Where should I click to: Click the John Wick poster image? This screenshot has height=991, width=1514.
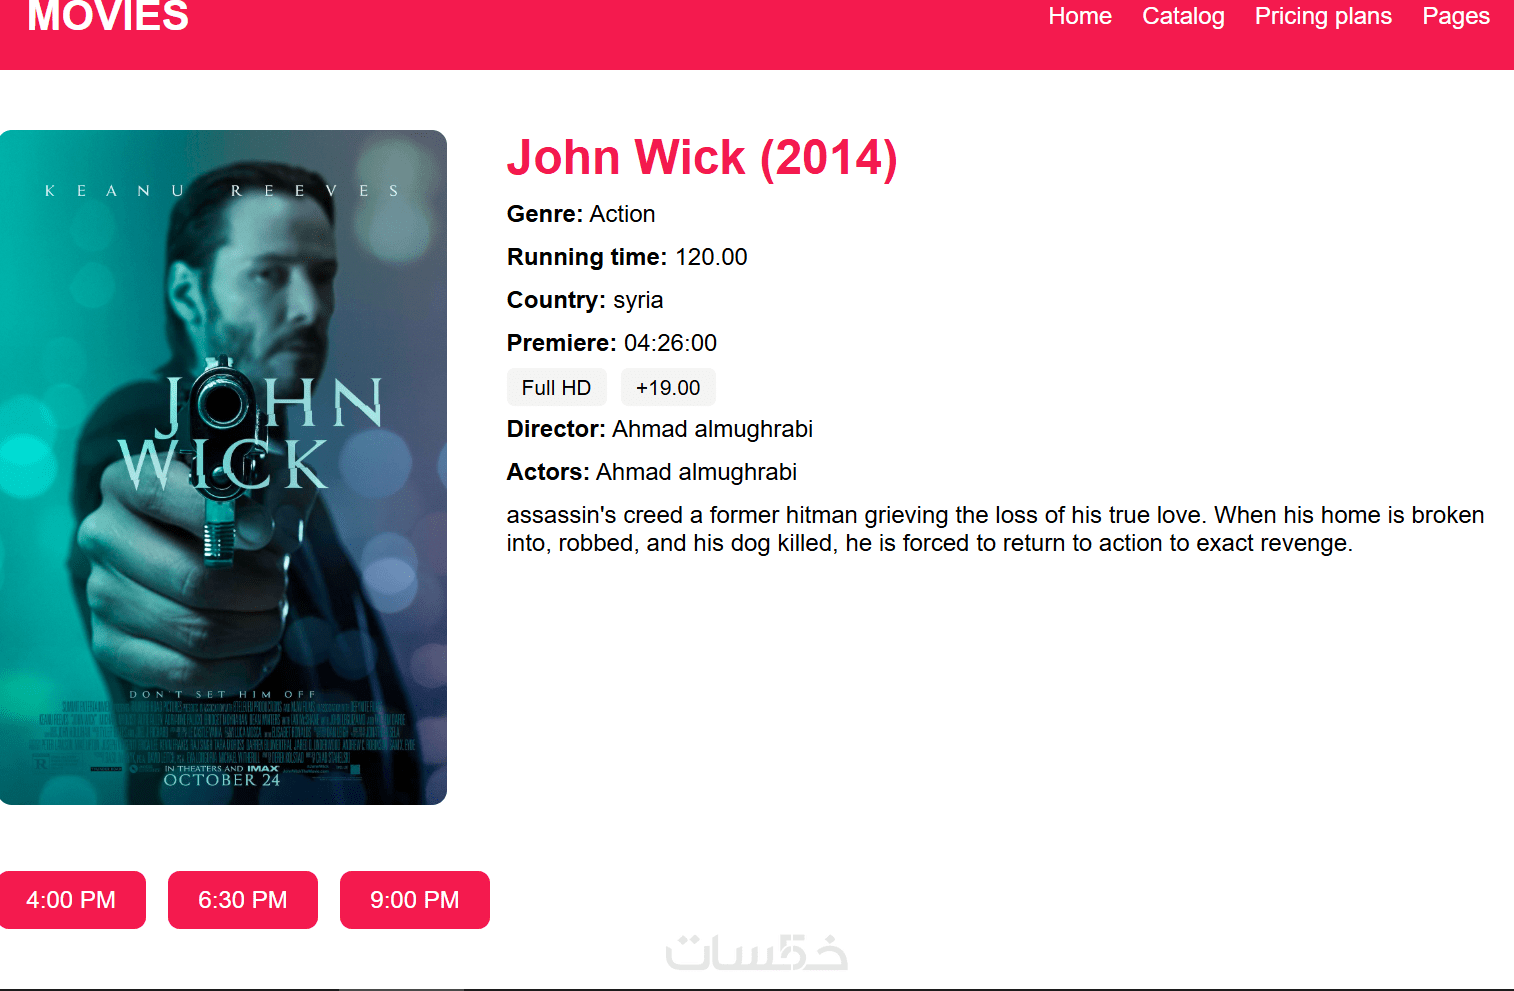click(x=223, y=467)
